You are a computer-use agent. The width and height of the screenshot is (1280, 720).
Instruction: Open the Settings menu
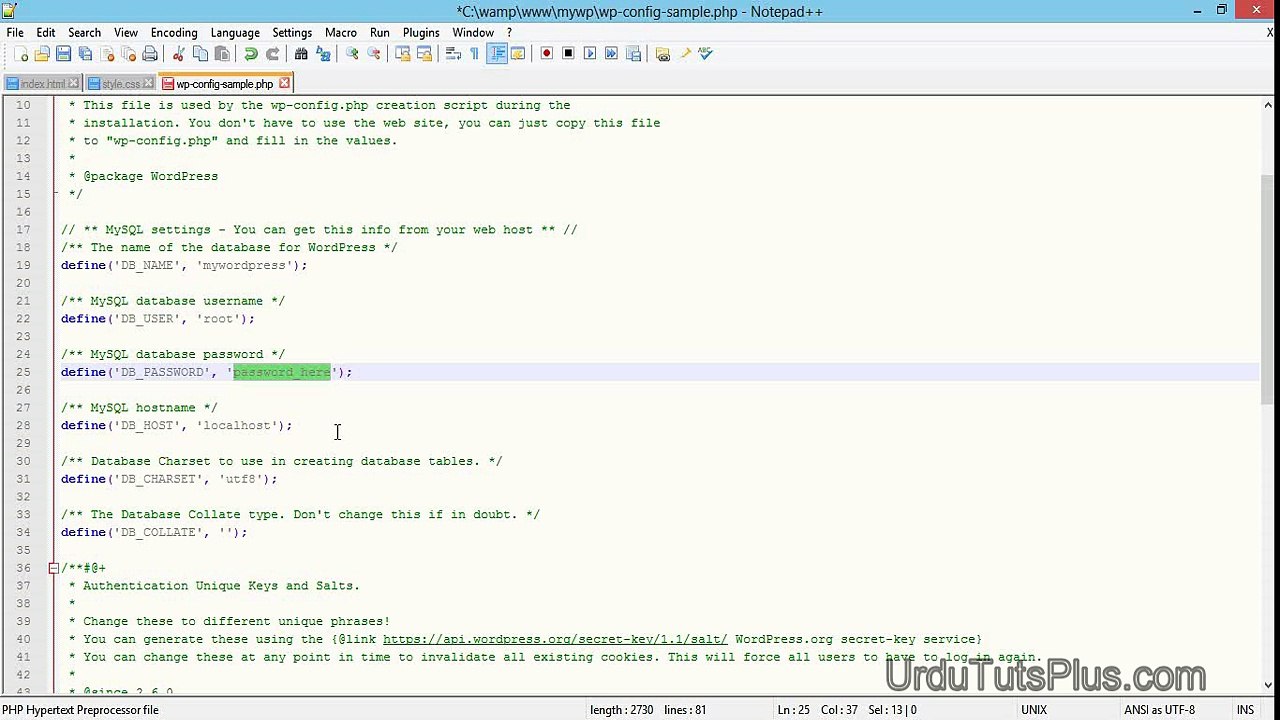292,33
